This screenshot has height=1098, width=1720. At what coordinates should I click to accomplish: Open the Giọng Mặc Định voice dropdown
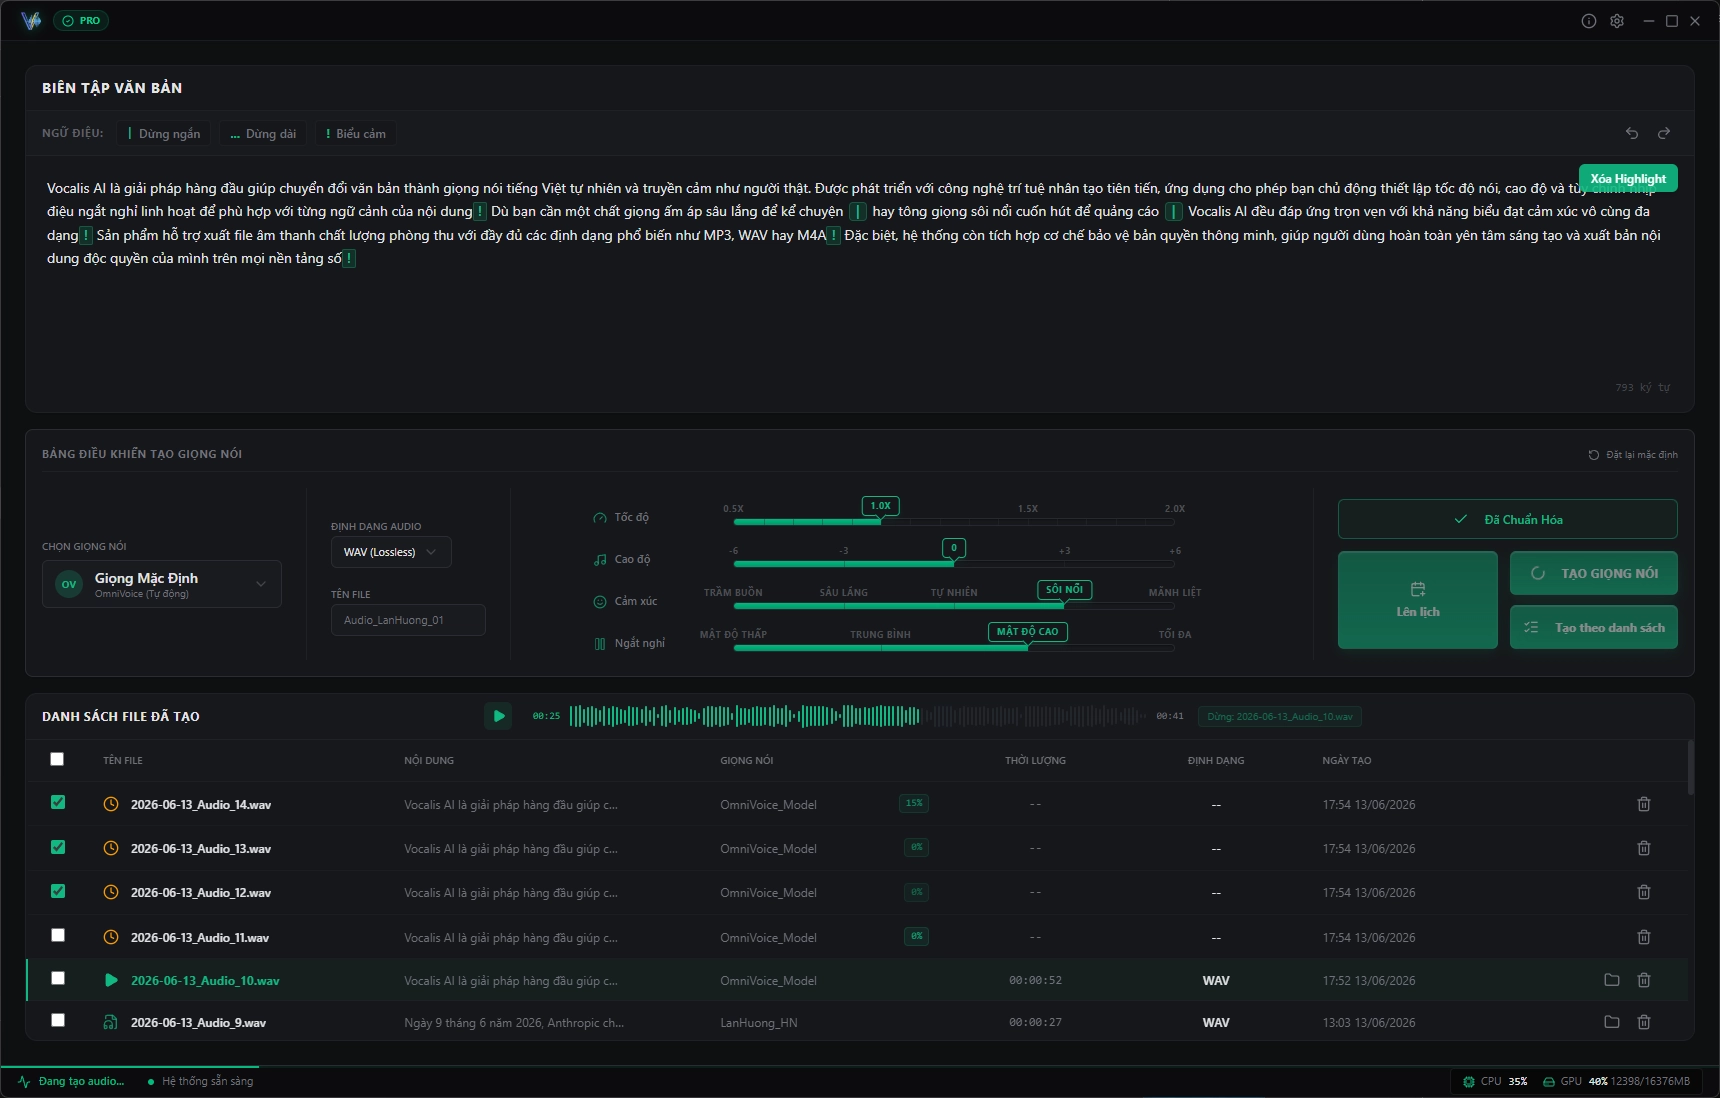(x=162, y=584)
